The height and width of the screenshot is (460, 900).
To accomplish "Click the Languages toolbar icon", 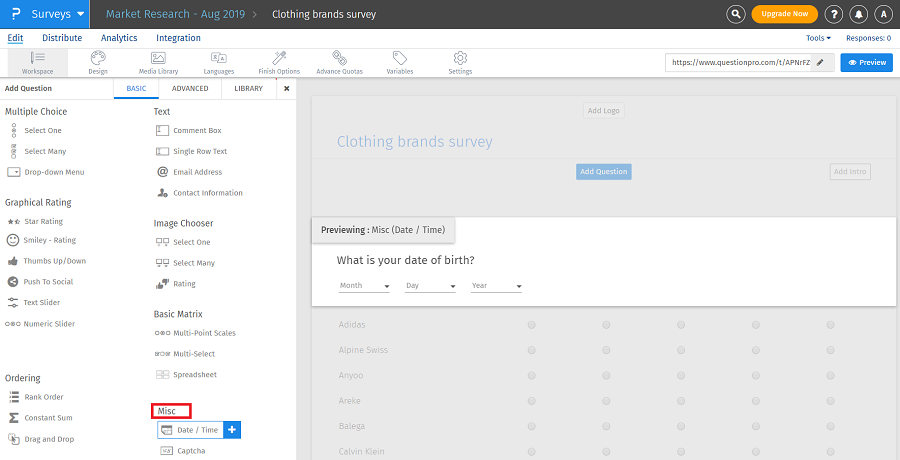I will (x=218, y=62).
